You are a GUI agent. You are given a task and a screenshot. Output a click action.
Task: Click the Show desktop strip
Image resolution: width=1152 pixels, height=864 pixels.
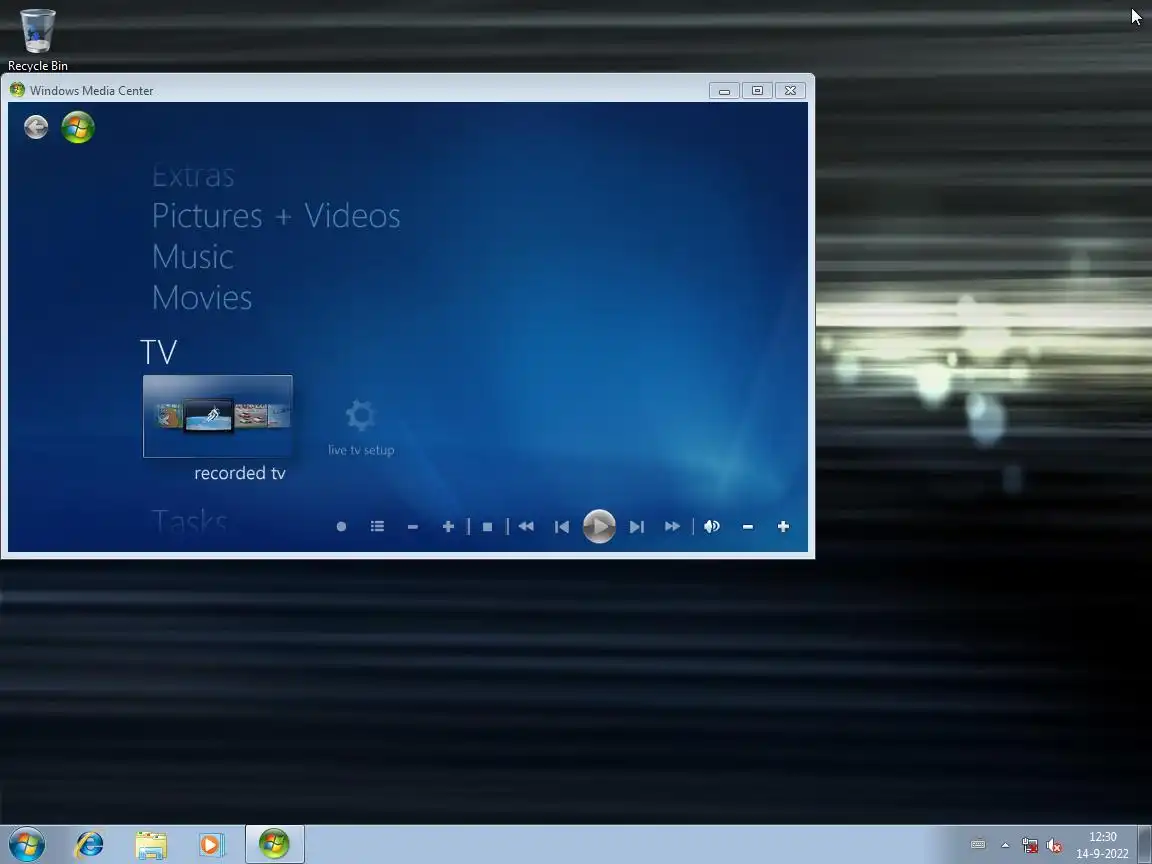(x=1145, y=844)
